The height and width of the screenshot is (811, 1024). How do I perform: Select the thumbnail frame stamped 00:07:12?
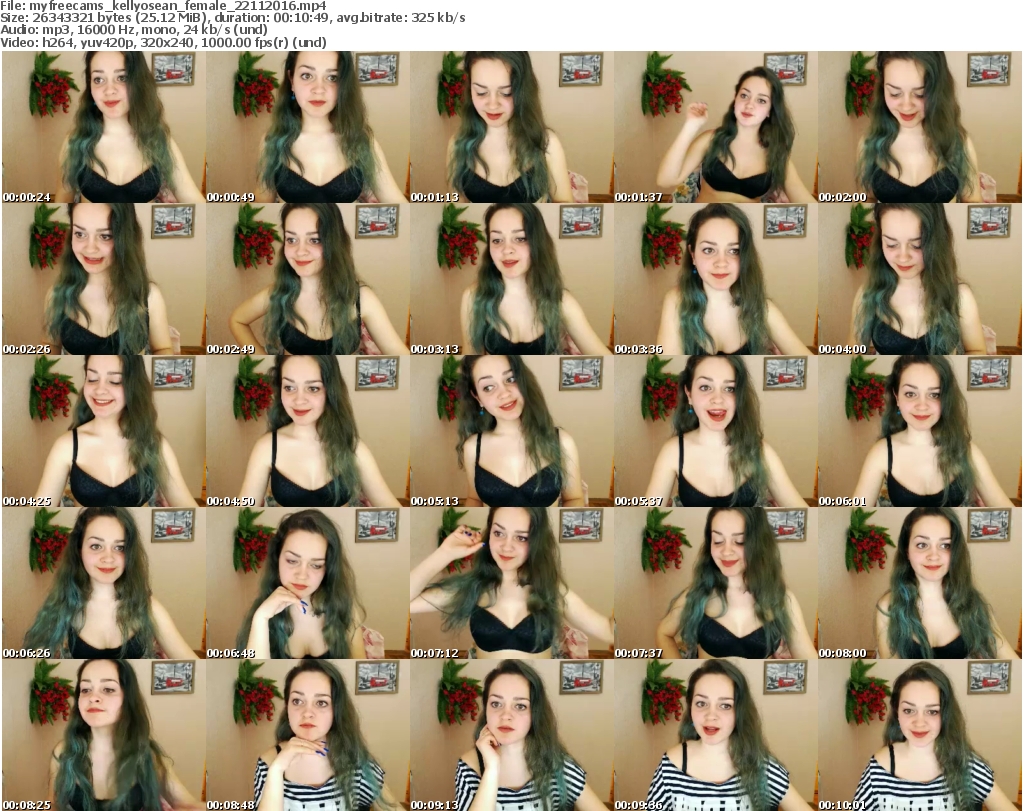(x=511, y=583)
